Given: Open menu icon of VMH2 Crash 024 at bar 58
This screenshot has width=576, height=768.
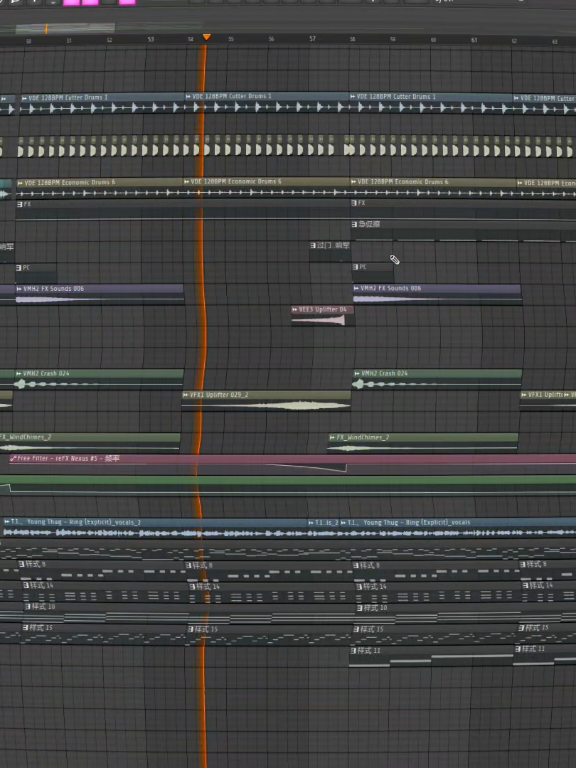Looking at the screenshot, I should (x=357, y=374).
